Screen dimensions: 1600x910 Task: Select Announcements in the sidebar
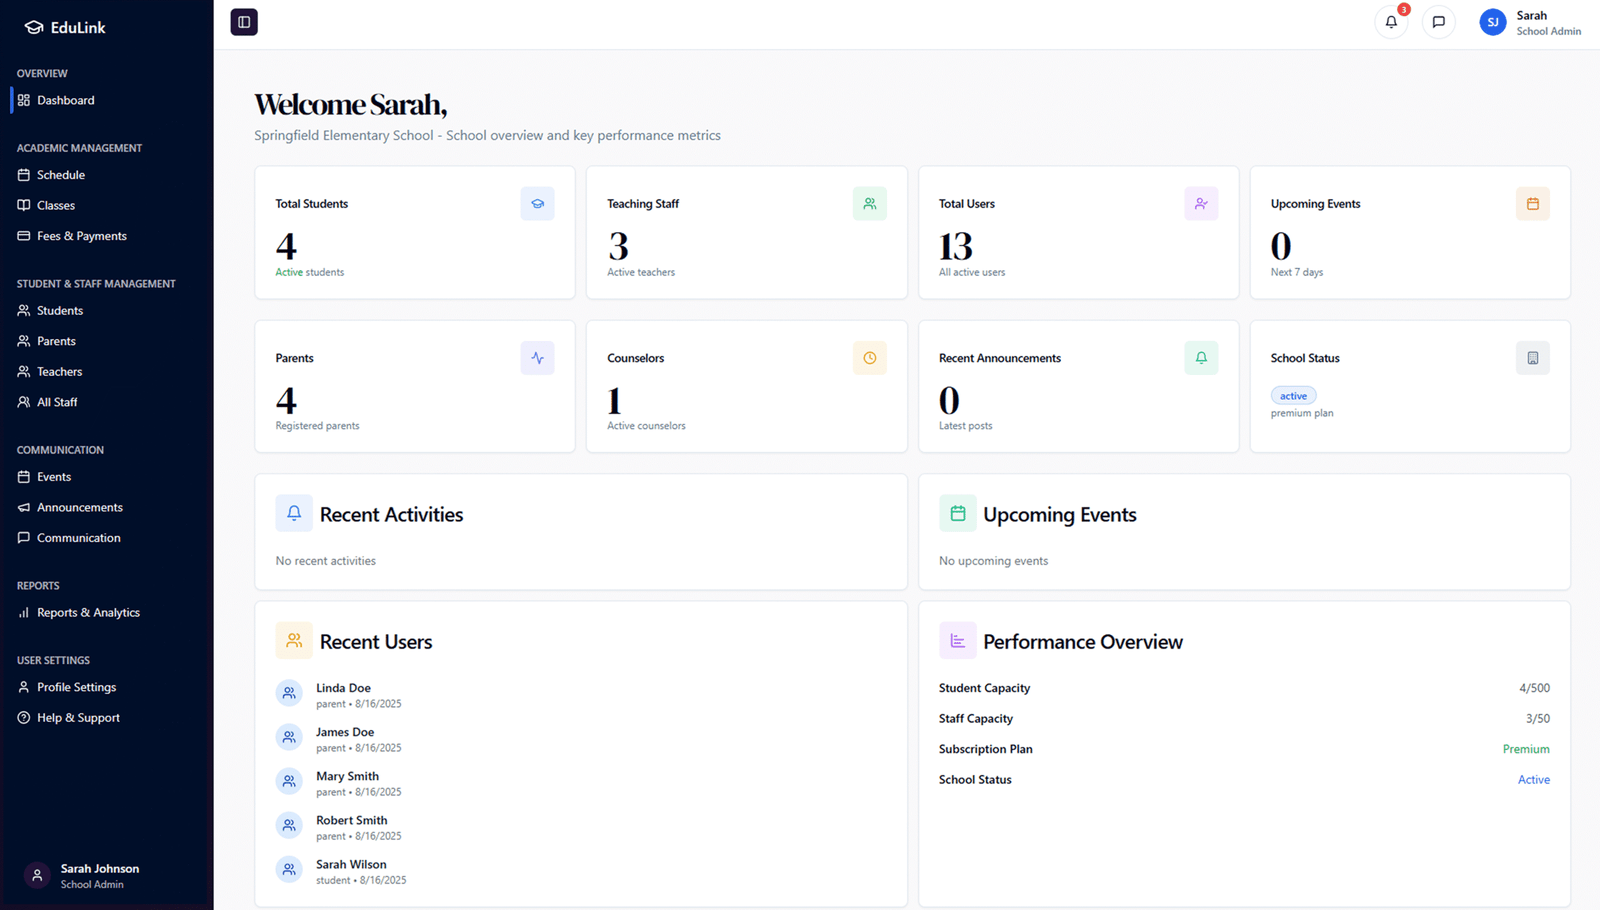point(80,508)
